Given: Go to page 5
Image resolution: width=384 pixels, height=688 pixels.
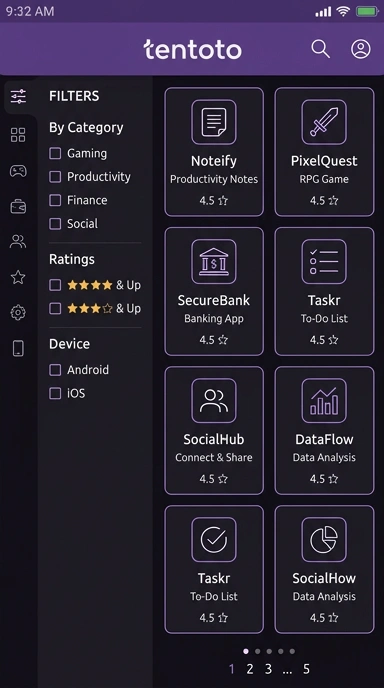Looking at the screenshot, I should [306, 669].
